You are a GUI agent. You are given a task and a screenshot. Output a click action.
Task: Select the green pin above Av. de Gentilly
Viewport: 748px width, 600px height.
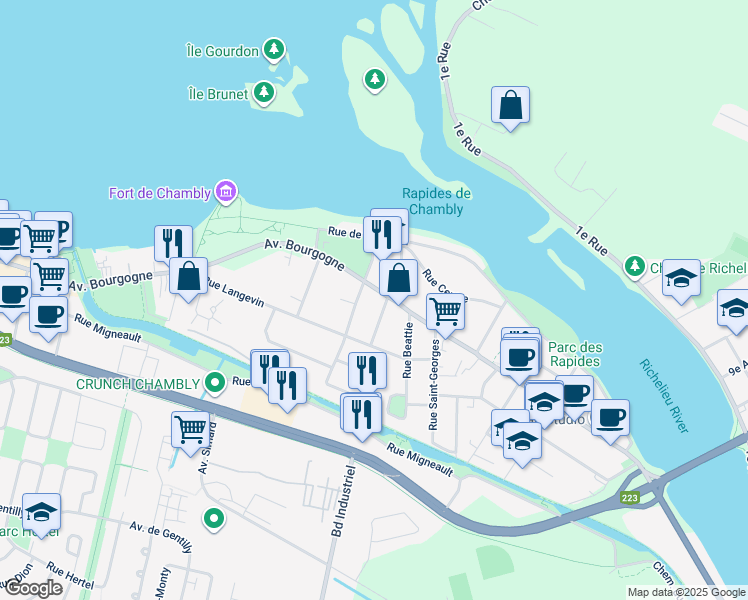(x=214, y=518)
